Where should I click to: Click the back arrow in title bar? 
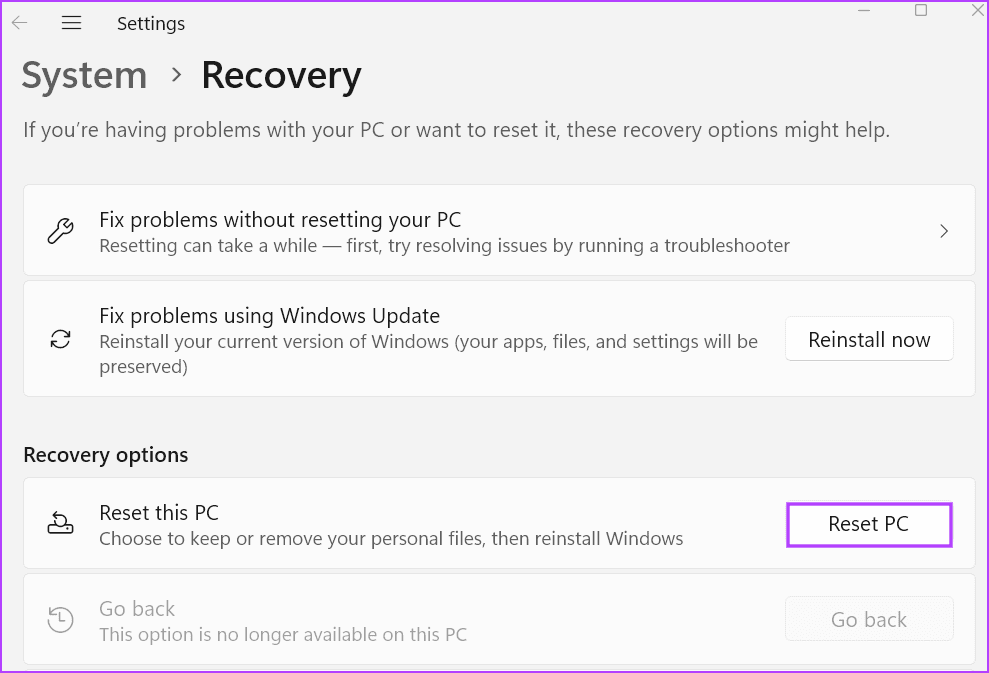point(19,23)
